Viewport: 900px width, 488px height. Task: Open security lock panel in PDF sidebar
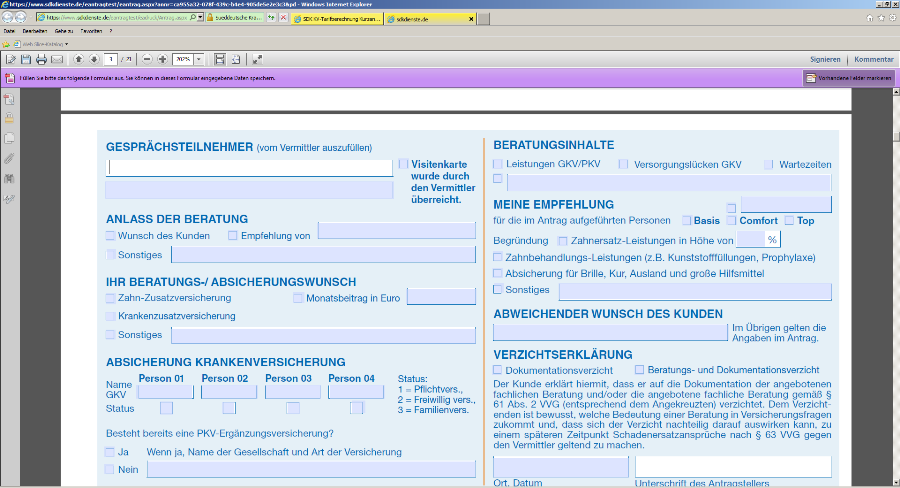9,118
